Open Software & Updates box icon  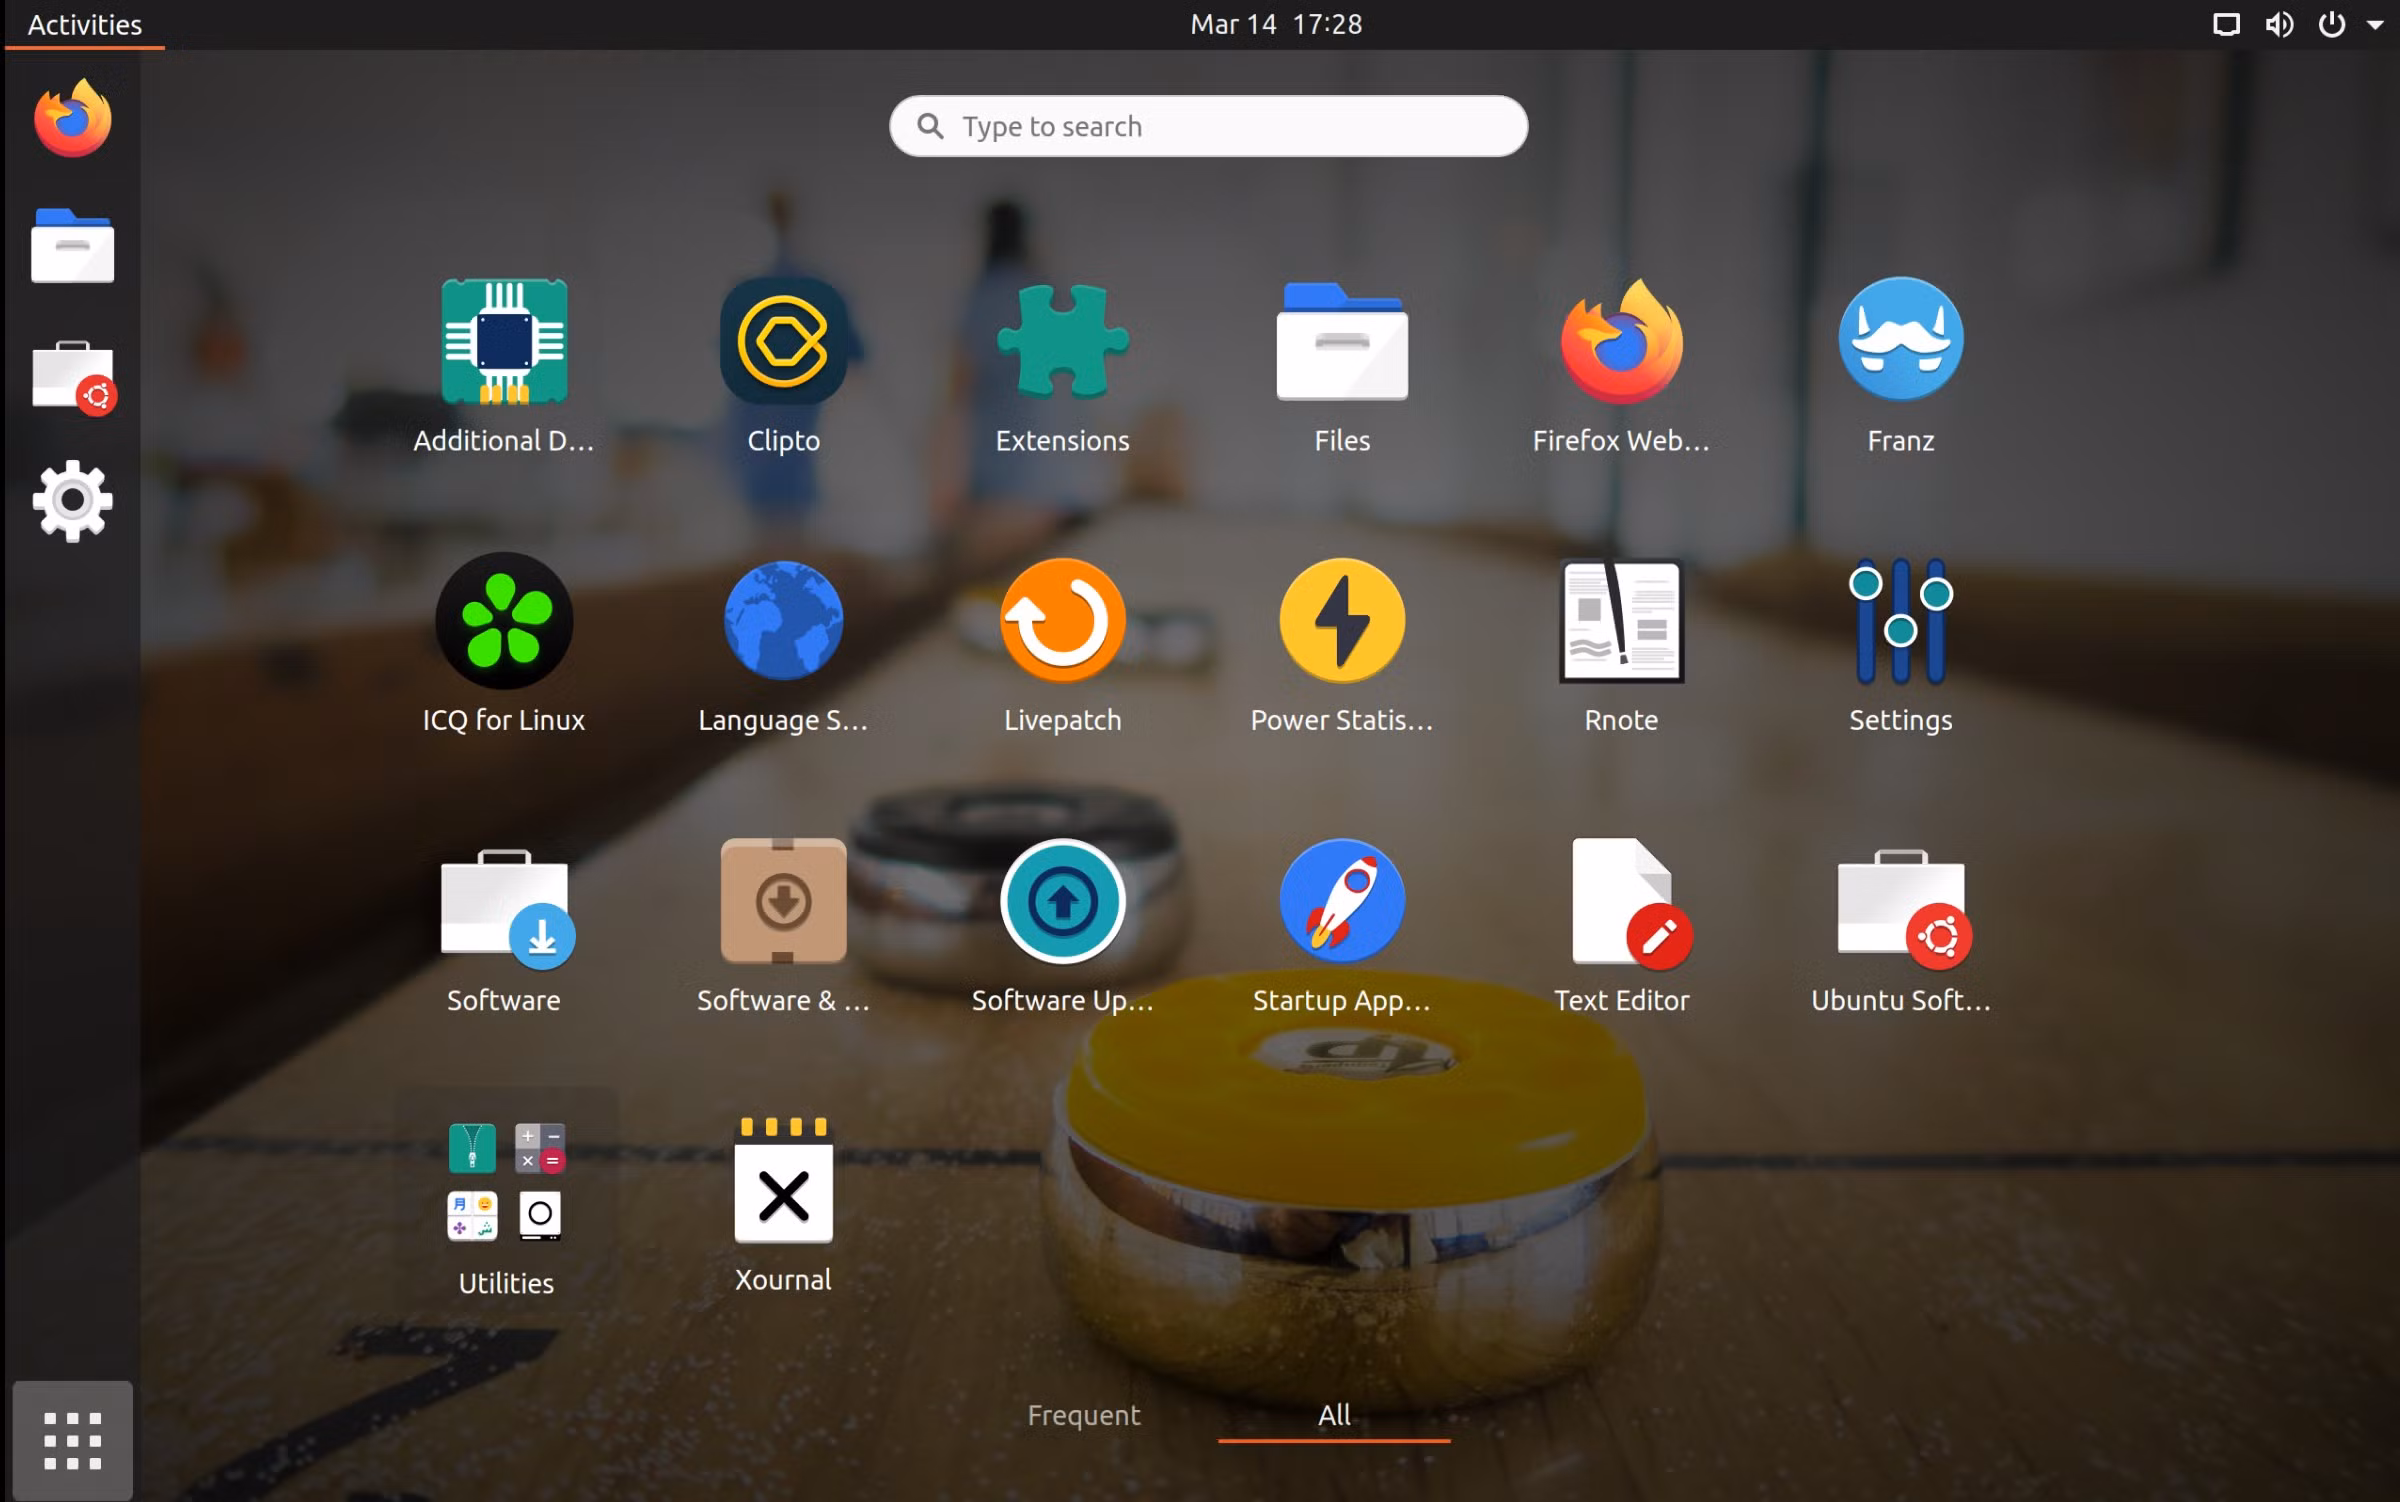pos(783,901)
